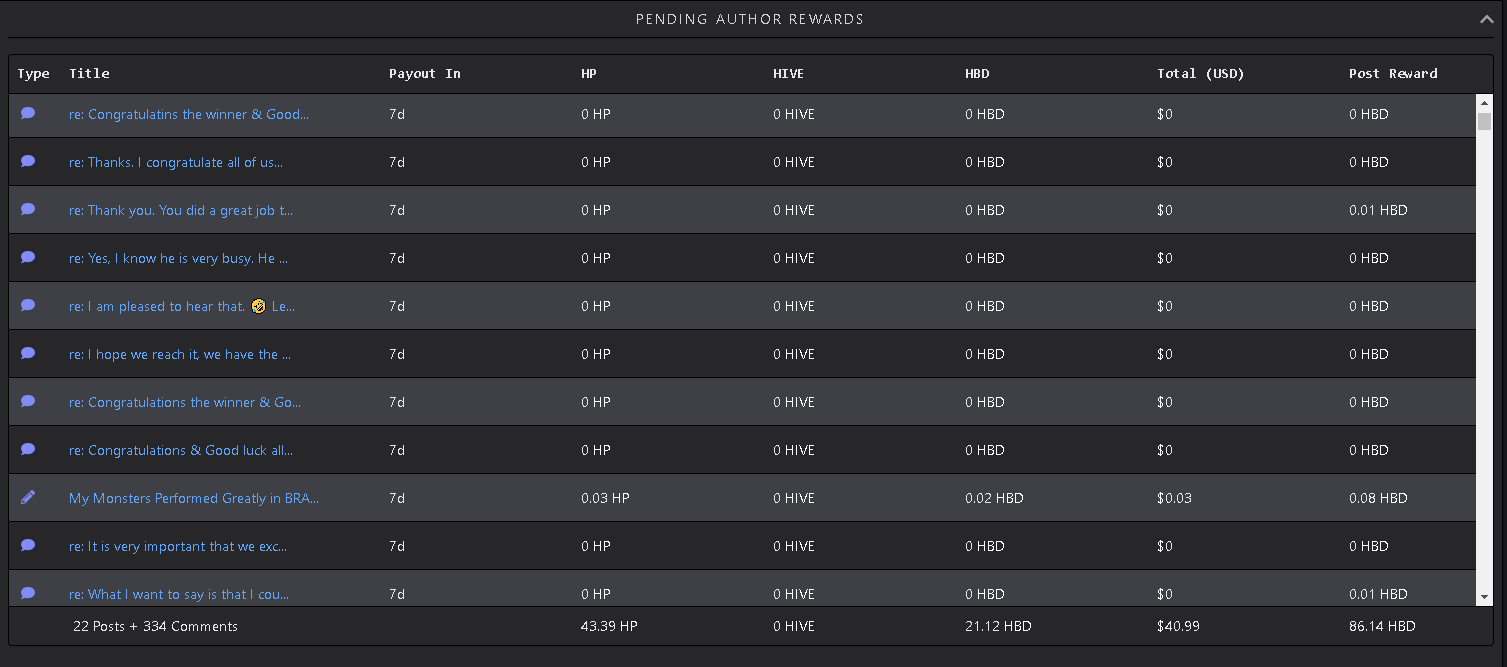Click comment icon for 'Thanks. I congratulate' row
This screenshot has width=1507, height=667.
tap(28, 161)
